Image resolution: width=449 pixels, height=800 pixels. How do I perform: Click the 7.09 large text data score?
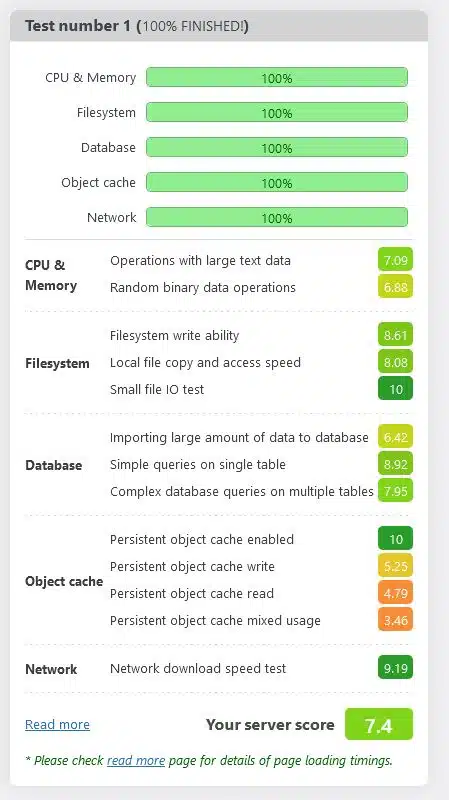395,260
